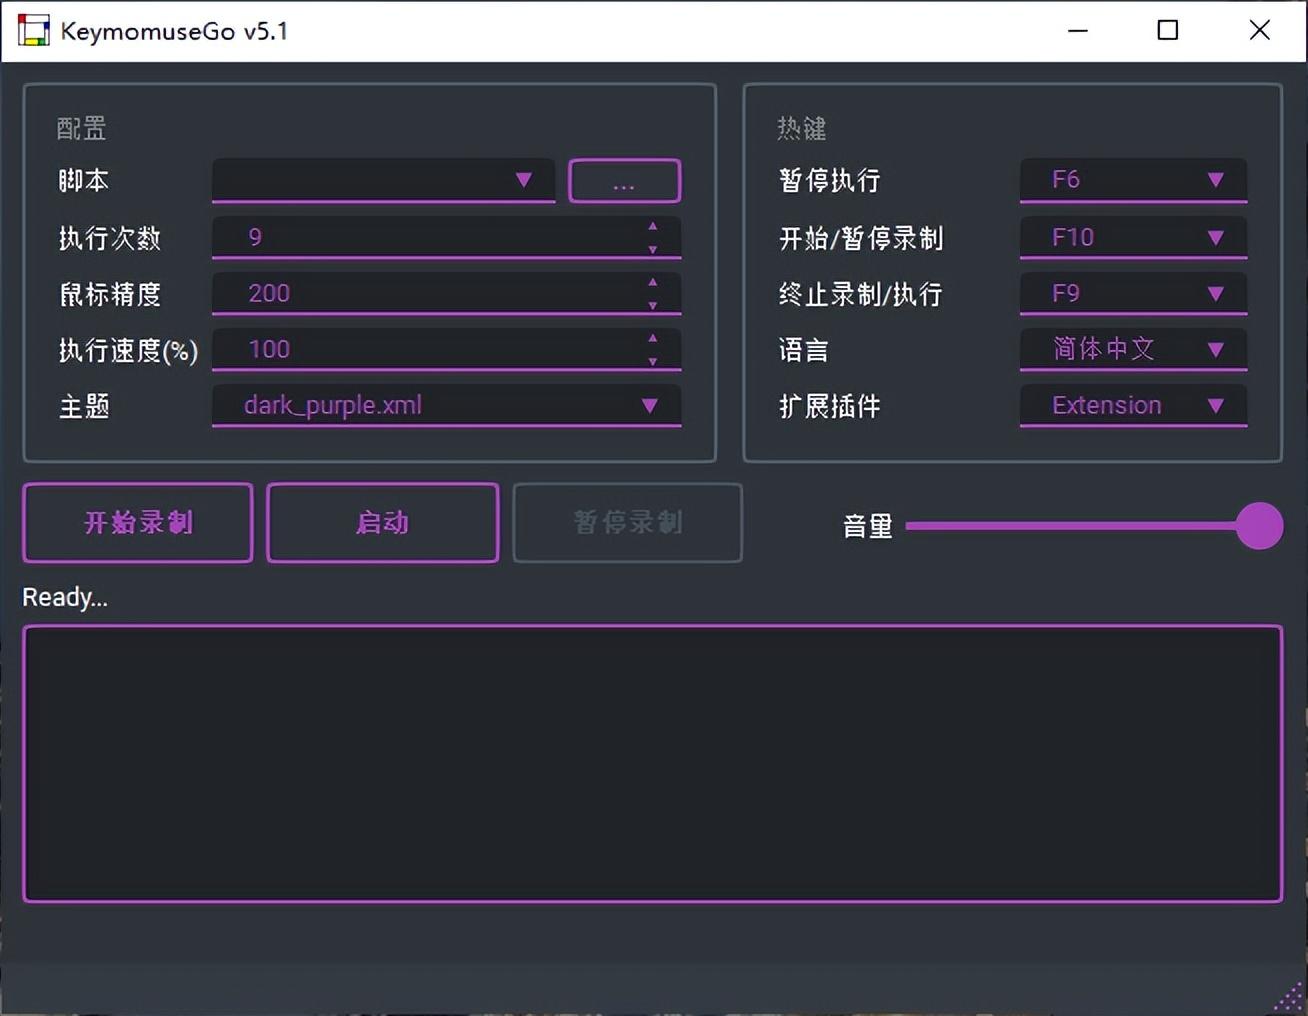
Task: Click the KeymouseGo v5.1 window title
Action: [x=174, y=31]
